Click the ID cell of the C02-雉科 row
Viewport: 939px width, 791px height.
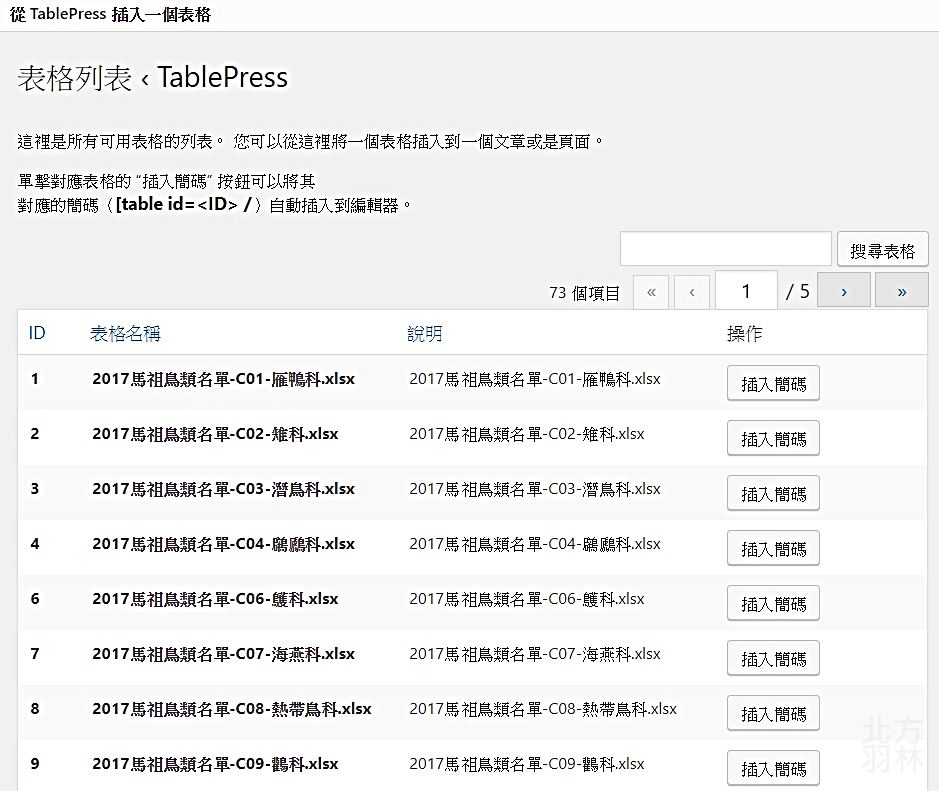coord(35,434)
